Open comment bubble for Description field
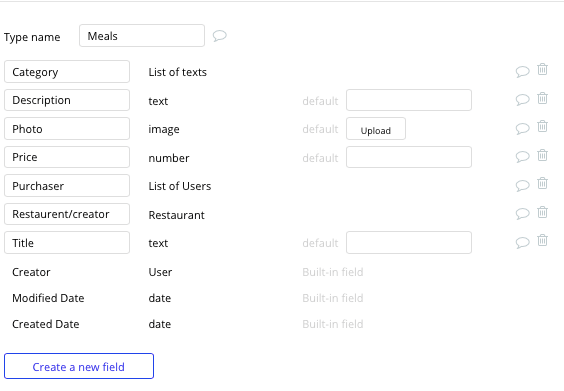564x391 pixels. click(x=522, y=100)
